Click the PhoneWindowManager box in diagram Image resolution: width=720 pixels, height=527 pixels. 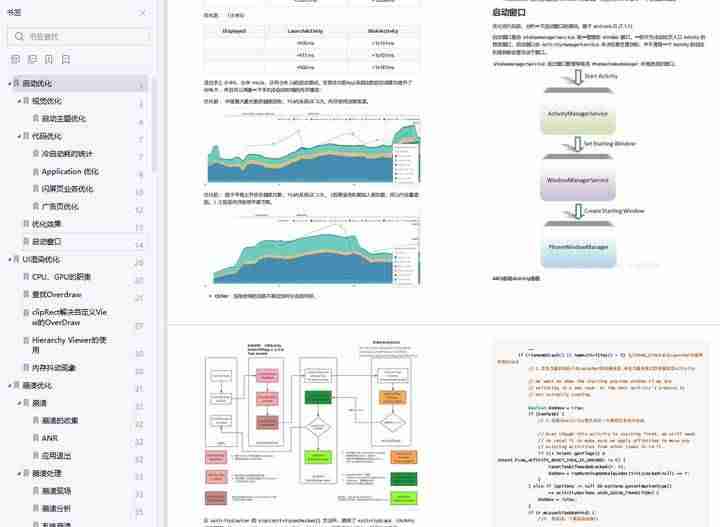pyautogui.click(x=578, y=252)
